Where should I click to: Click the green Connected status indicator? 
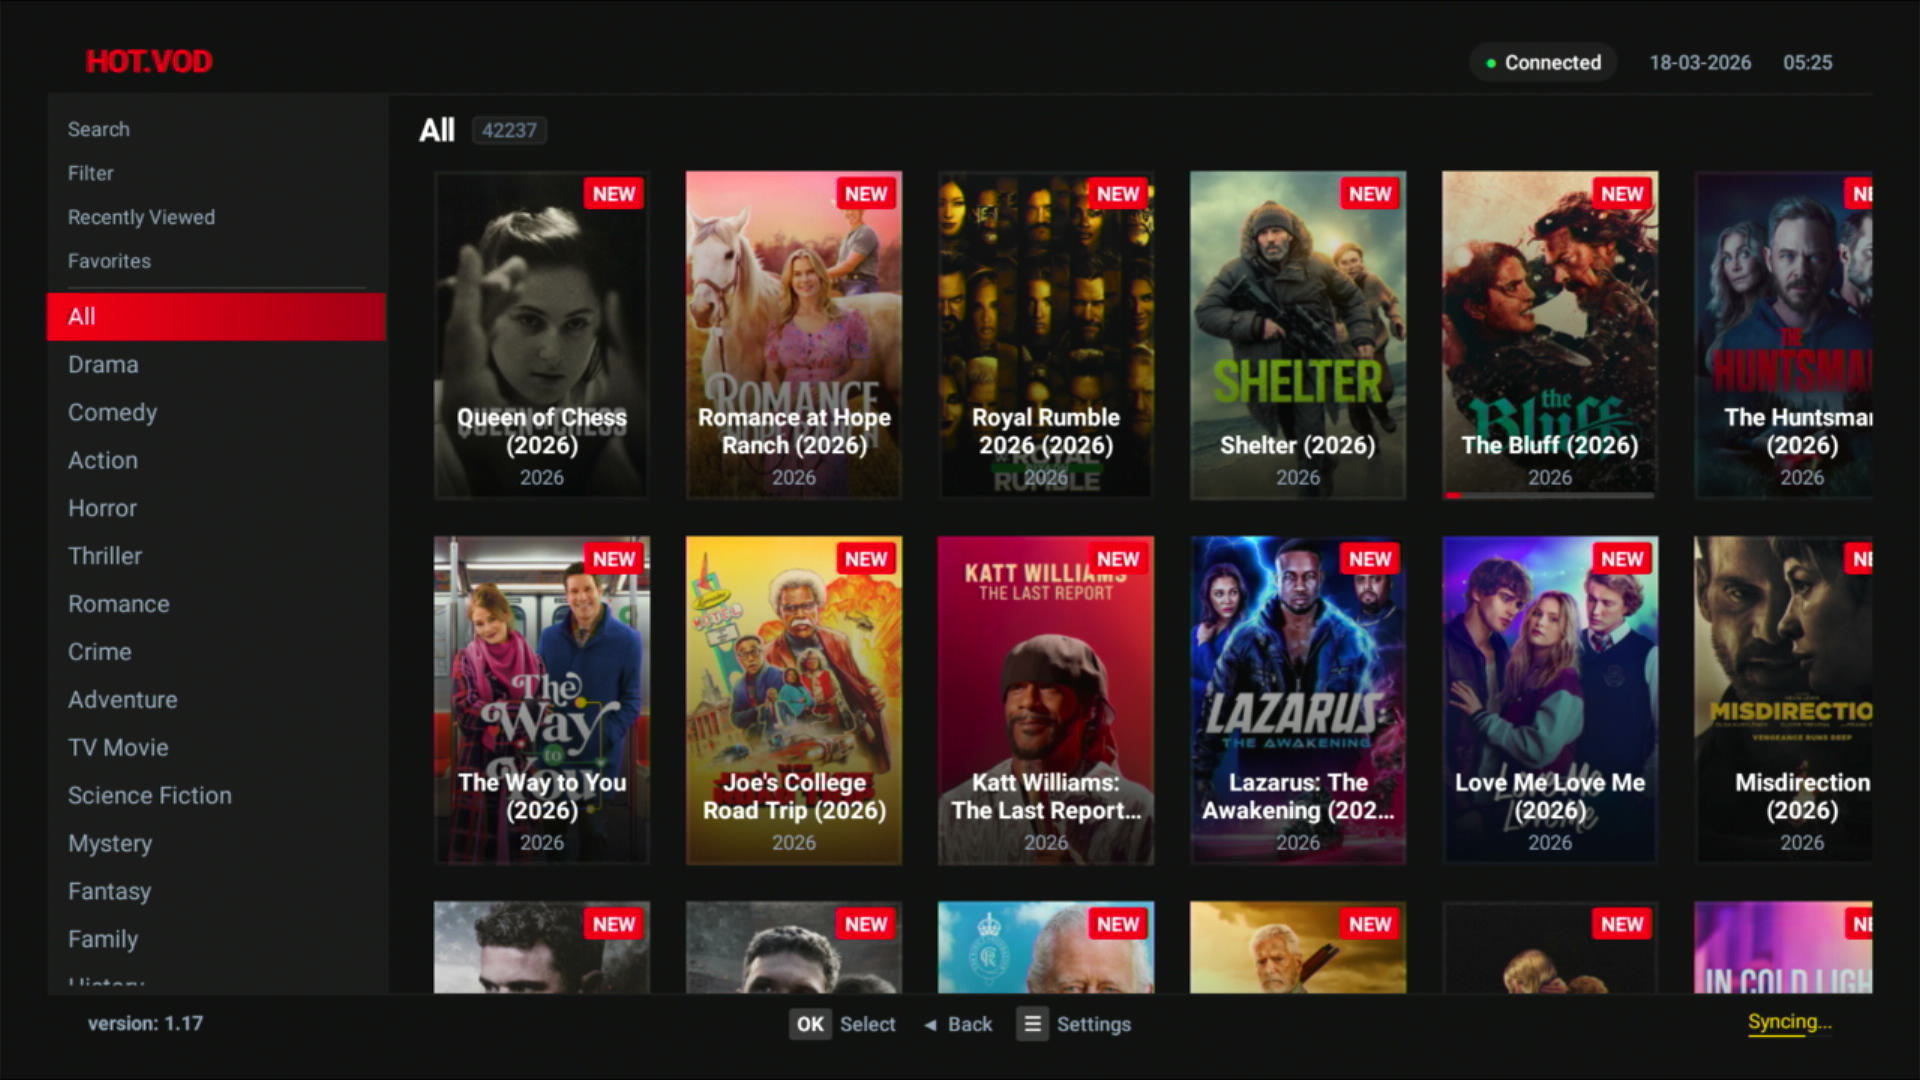click(x=1543, y=62)
